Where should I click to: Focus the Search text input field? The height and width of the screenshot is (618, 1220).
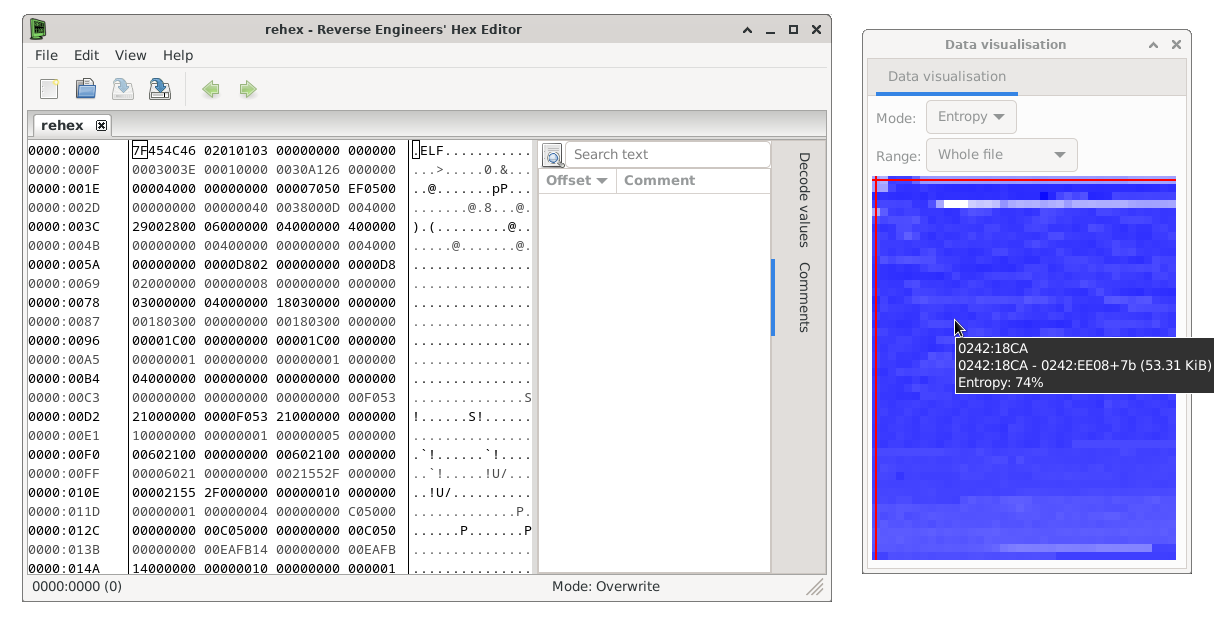click(x=667, y=155)
